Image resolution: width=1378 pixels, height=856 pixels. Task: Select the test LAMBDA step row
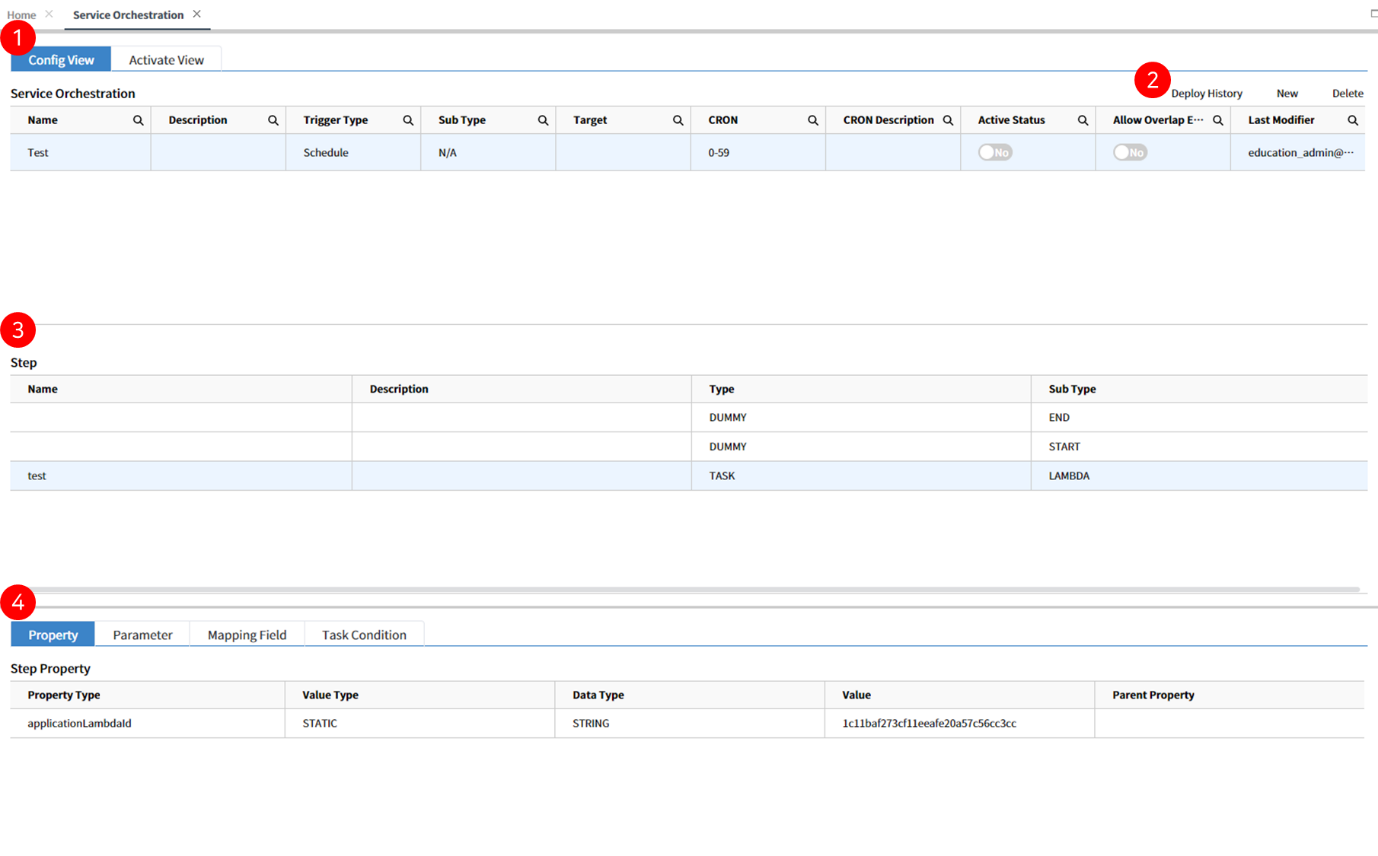[x=689, y=476]
